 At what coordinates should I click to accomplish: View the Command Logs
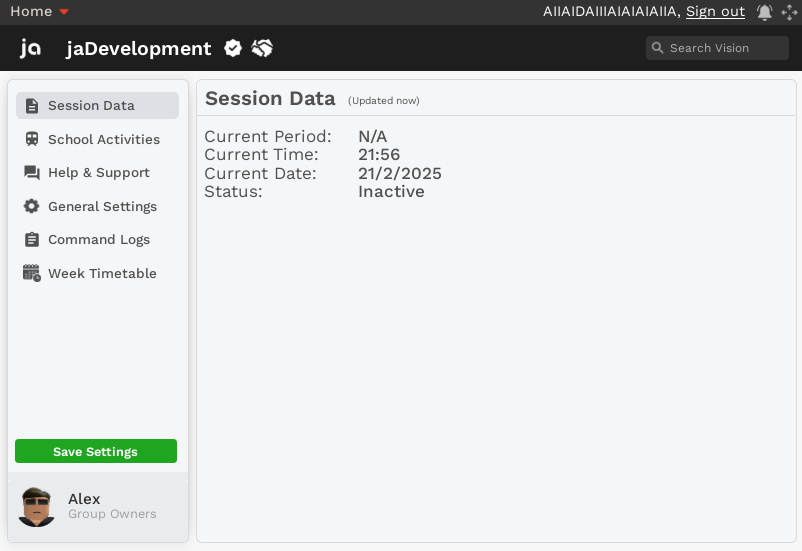click(97, 239)
